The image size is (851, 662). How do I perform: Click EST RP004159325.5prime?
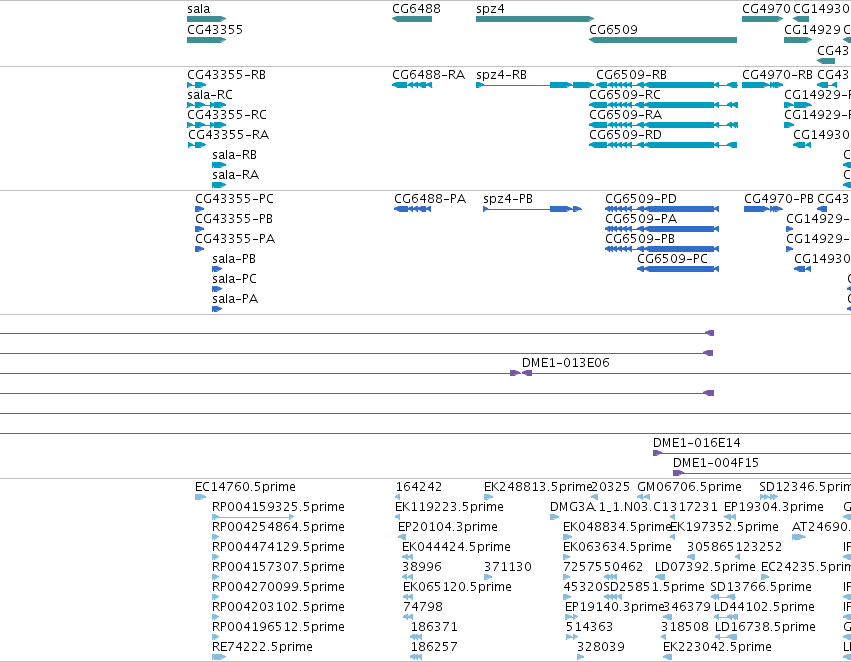[253, 517]
